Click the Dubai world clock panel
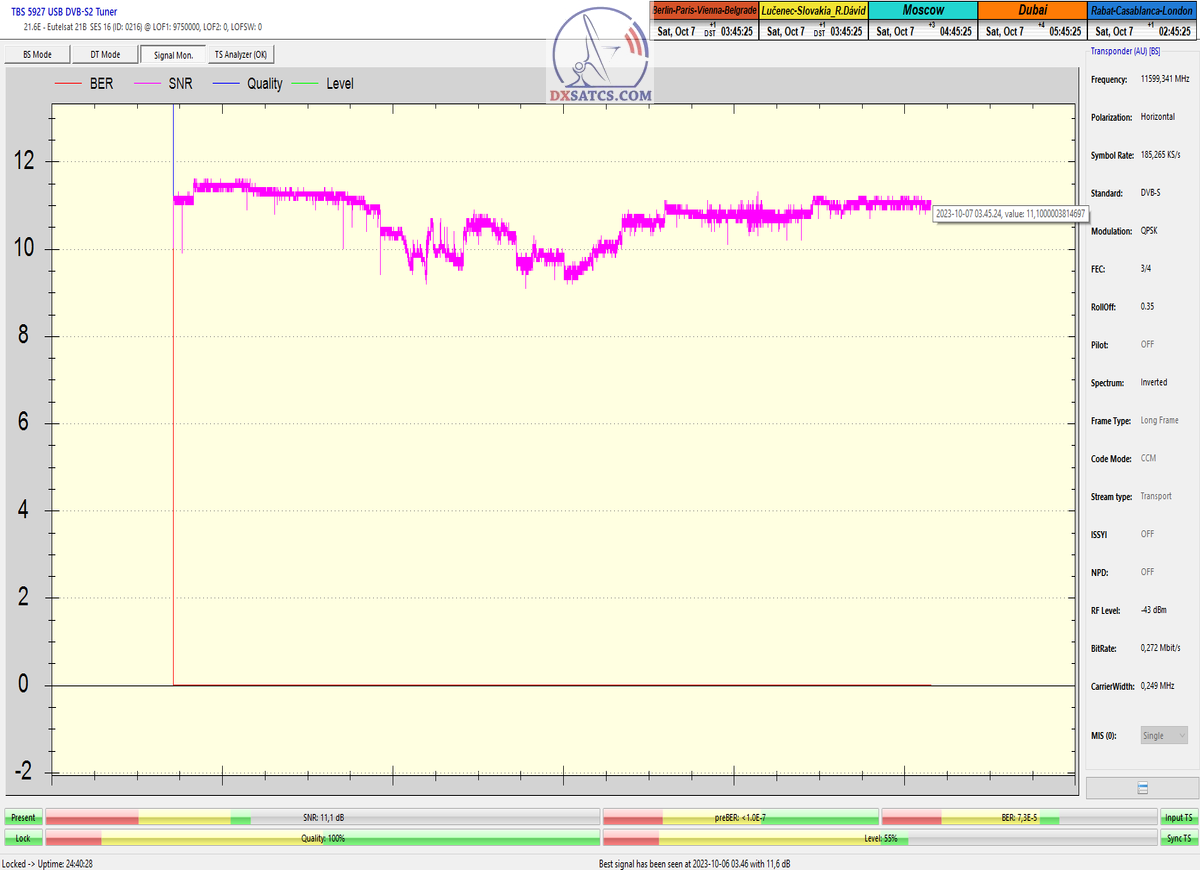Viewport: 1200px width, 870px height. coord(1032,20)
